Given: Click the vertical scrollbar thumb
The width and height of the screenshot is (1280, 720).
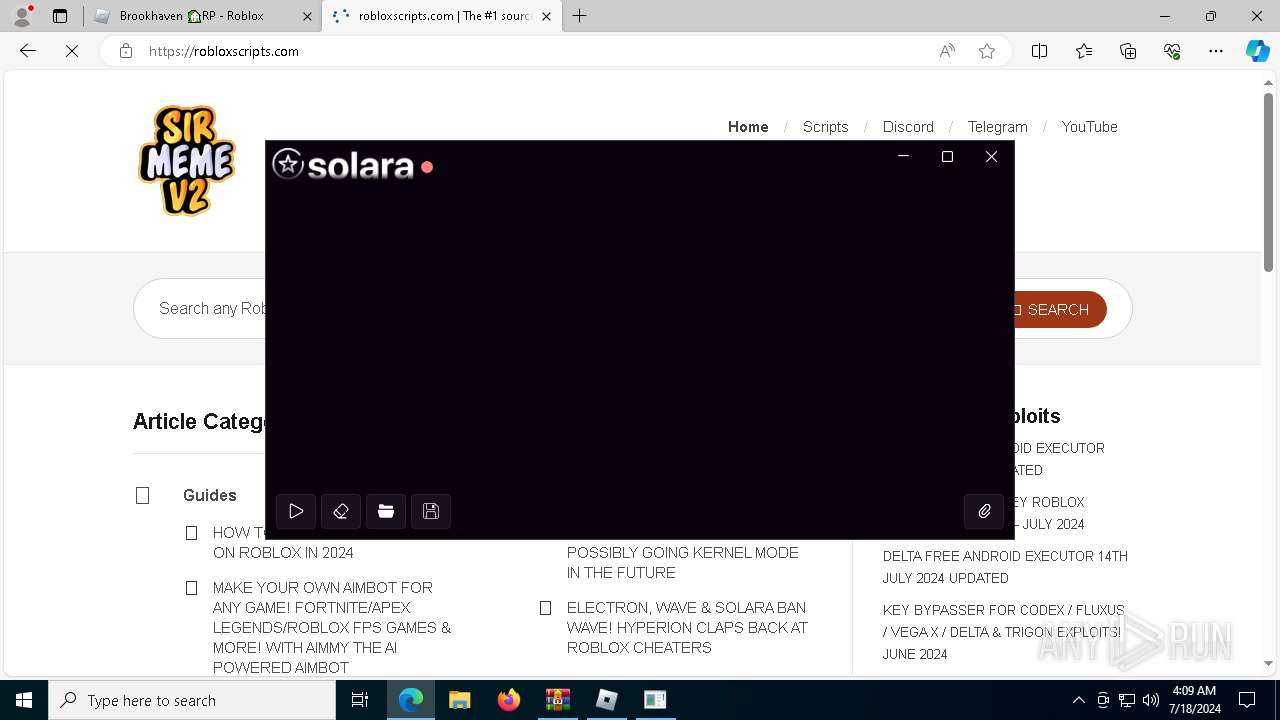Looking at the screenshot, I should [1268, 180].
